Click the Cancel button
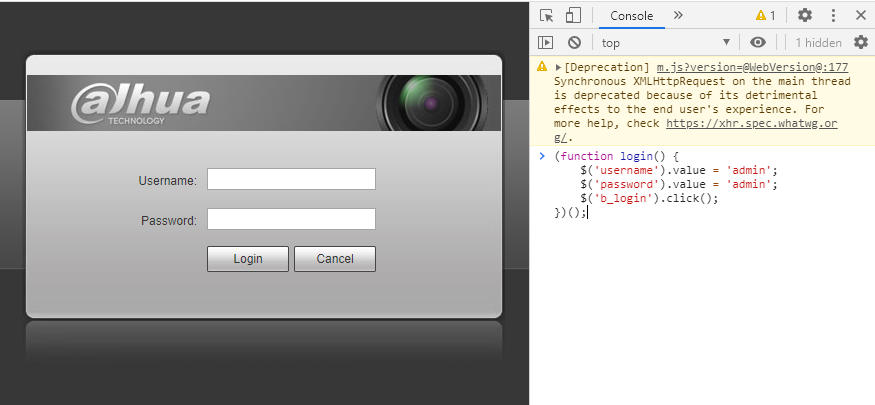The height and width of the screenshot is (405, 875). 335,259
